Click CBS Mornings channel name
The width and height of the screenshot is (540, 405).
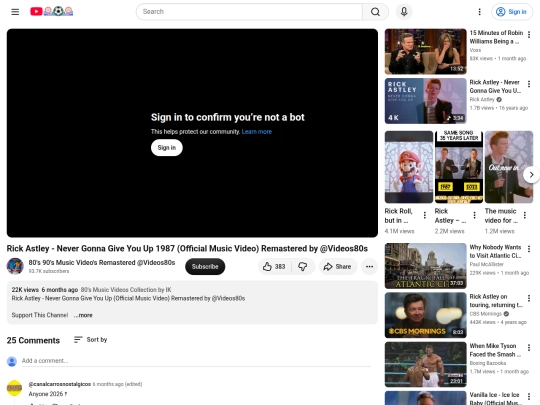(486, 314)
